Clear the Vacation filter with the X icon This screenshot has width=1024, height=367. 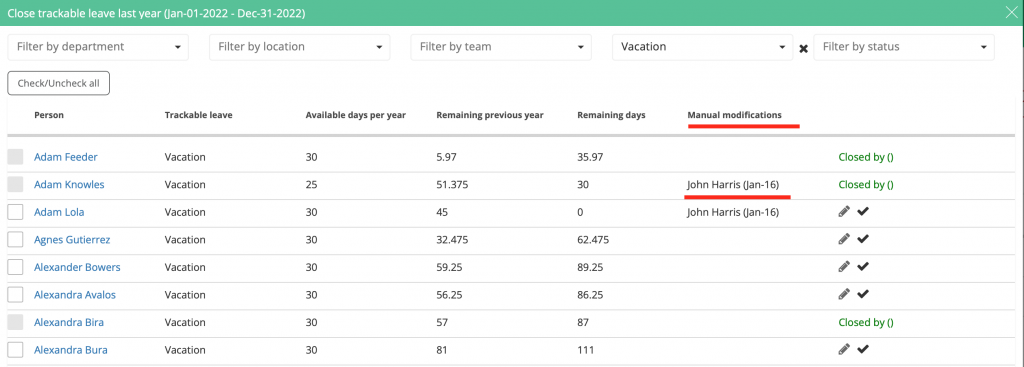(803, 48)
